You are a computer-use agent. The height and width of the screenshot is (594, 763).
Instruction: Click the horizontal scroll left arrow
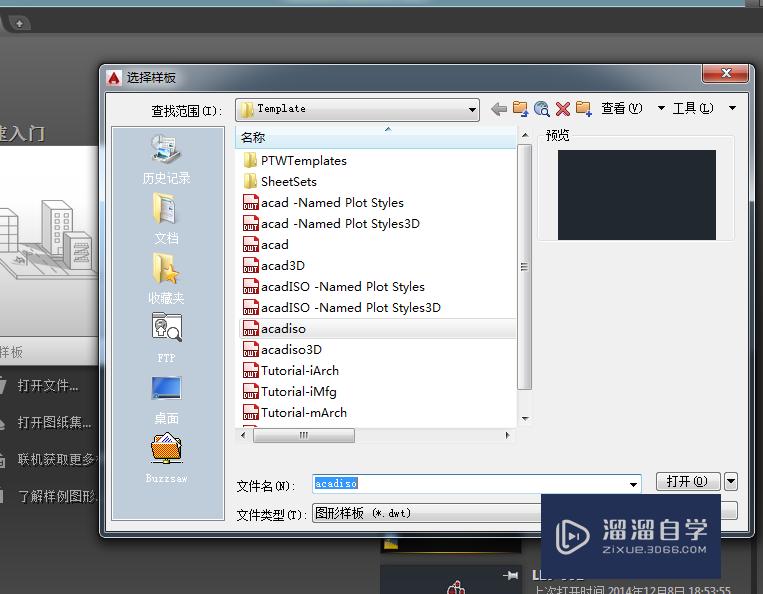(243, 435)
